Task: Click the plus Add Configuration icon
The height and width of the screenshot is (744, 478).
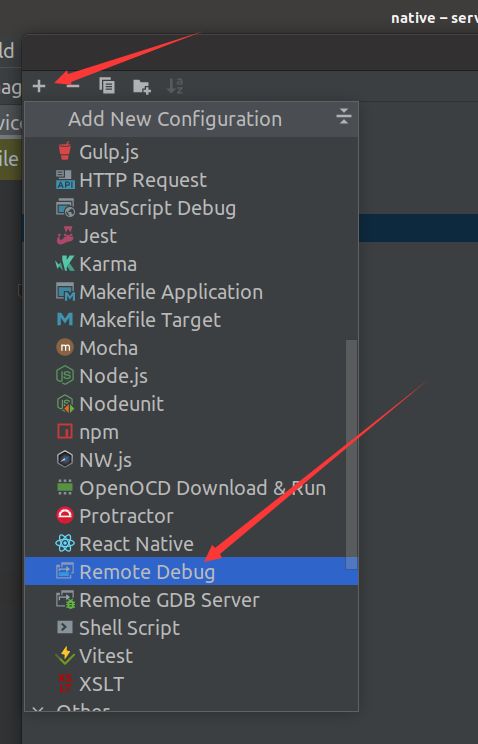Action: (x=39, y=86)
